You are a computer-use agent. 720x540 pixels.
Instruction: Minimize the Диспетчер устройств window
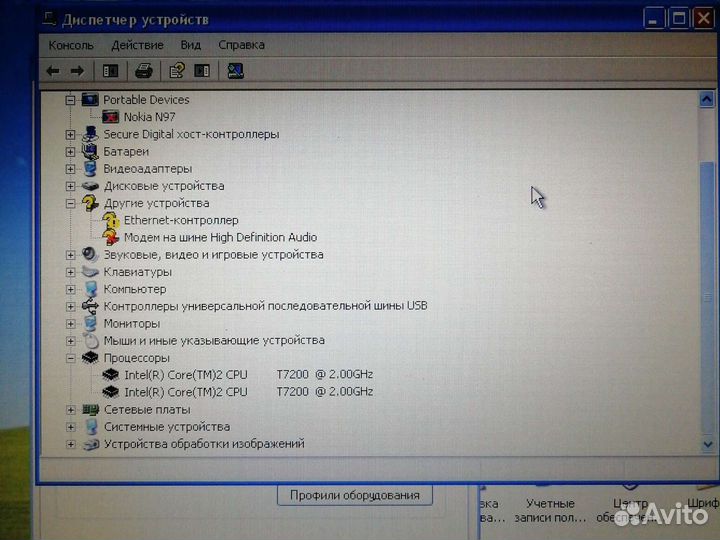click(654, 18)
